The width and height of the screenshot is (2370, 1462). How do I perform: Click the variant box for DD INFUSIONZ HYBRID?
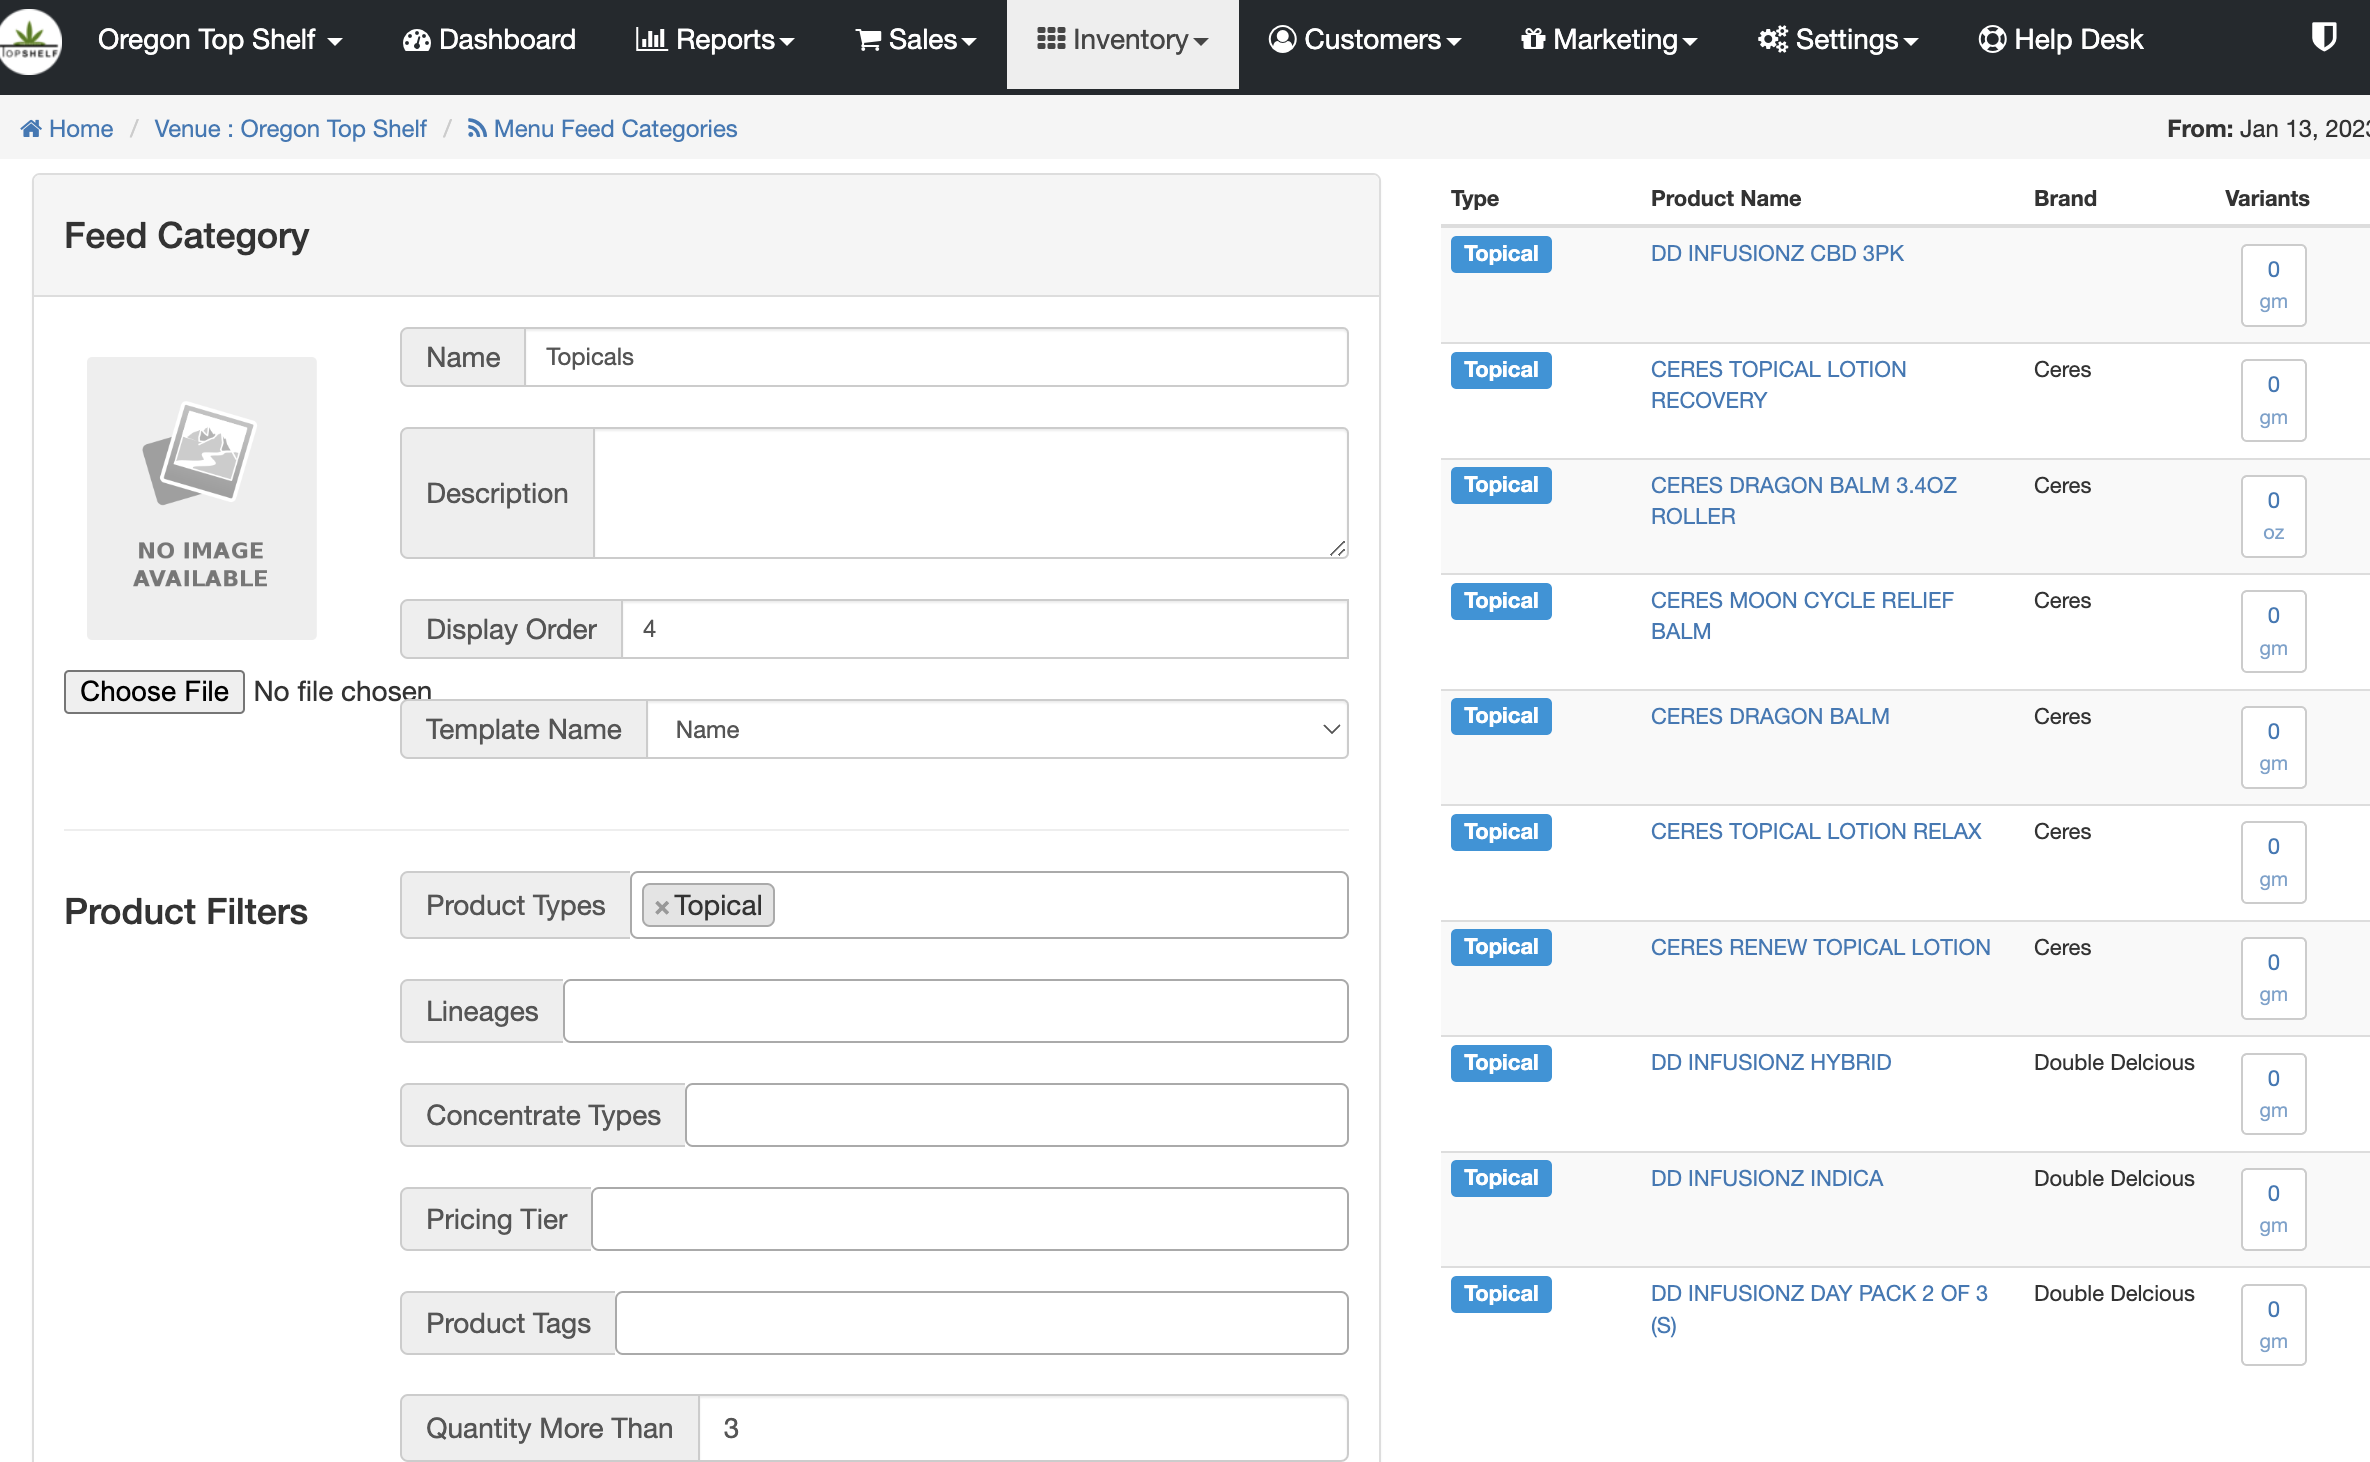coord(2272,1094)
